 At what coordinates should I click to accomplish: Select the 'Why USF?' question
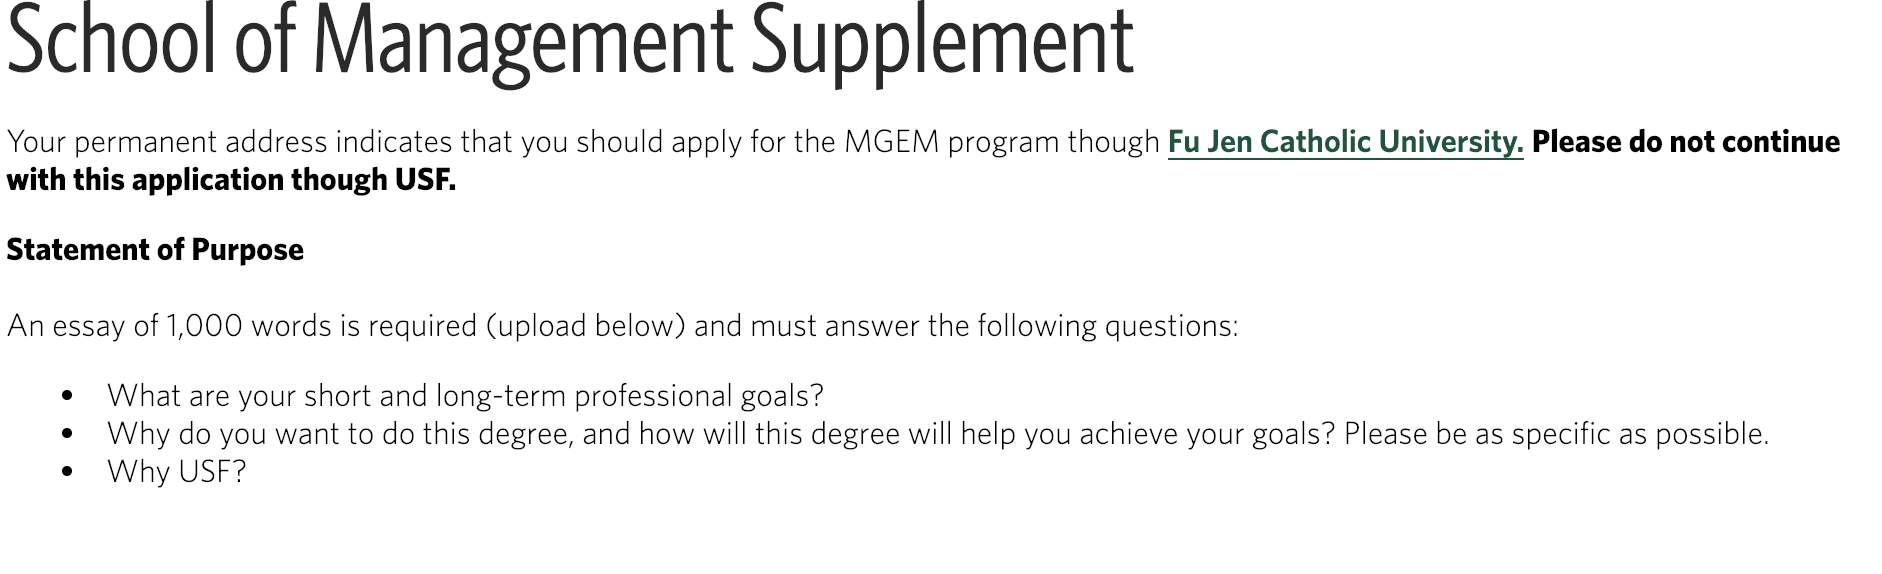click(x=176, y=472)
